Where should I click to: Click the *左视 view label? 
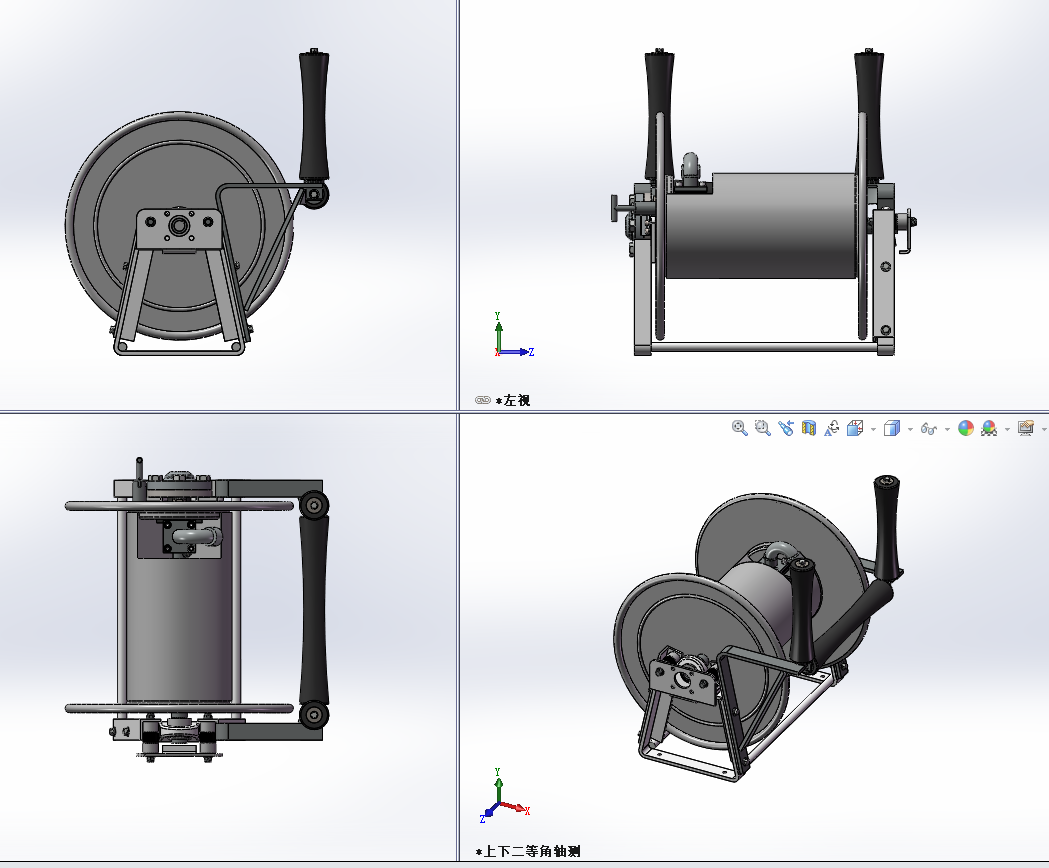513,400
